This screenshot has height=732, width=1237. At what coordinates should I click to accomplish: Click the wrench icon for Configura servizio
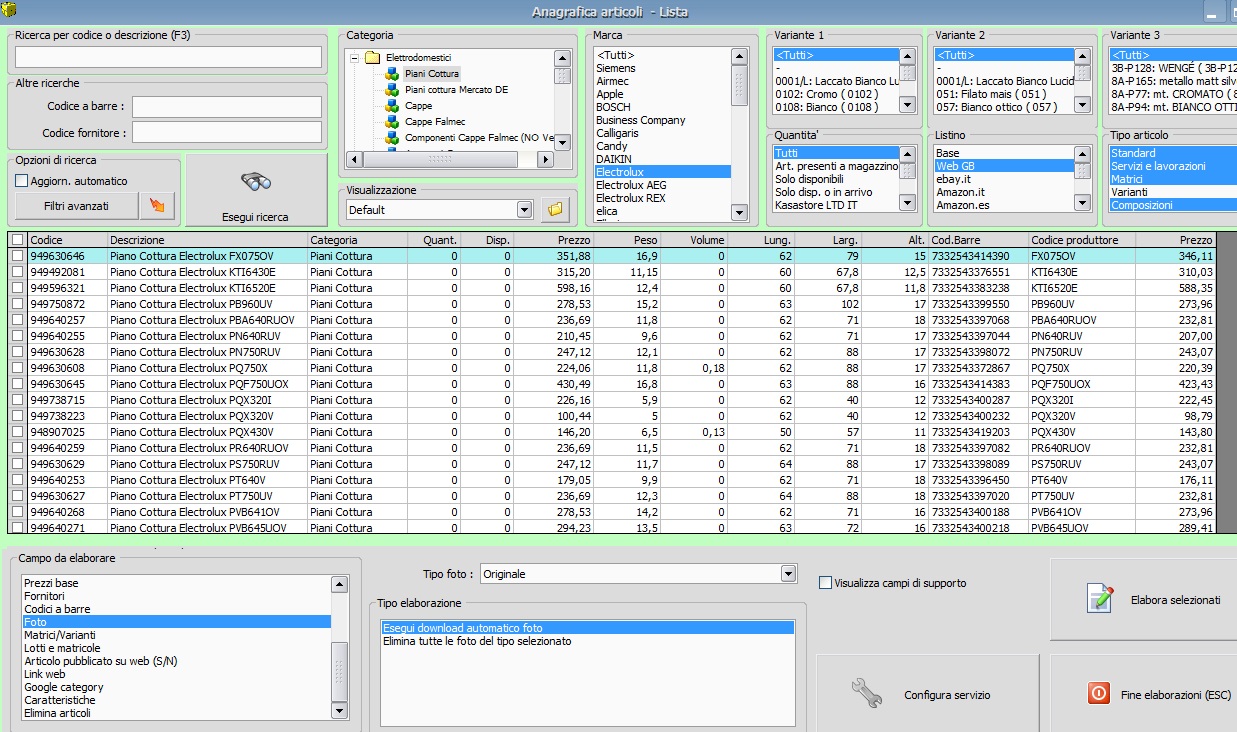point(866,693)
